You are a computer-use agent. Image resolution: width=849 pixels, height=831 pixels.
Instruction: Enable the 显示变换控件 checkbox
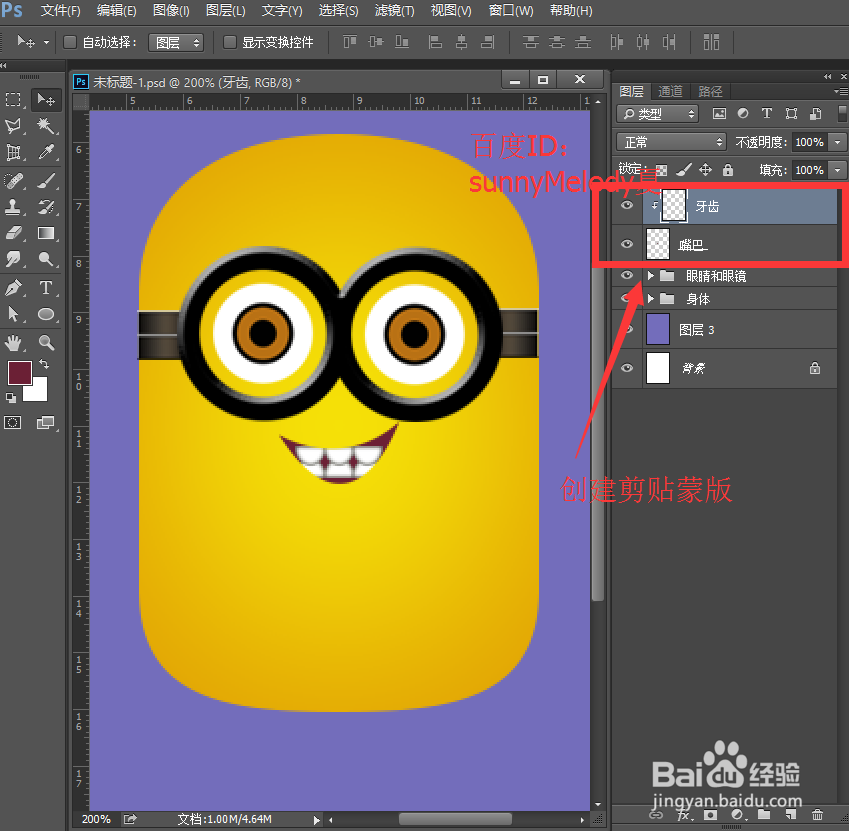coord(230,42)
